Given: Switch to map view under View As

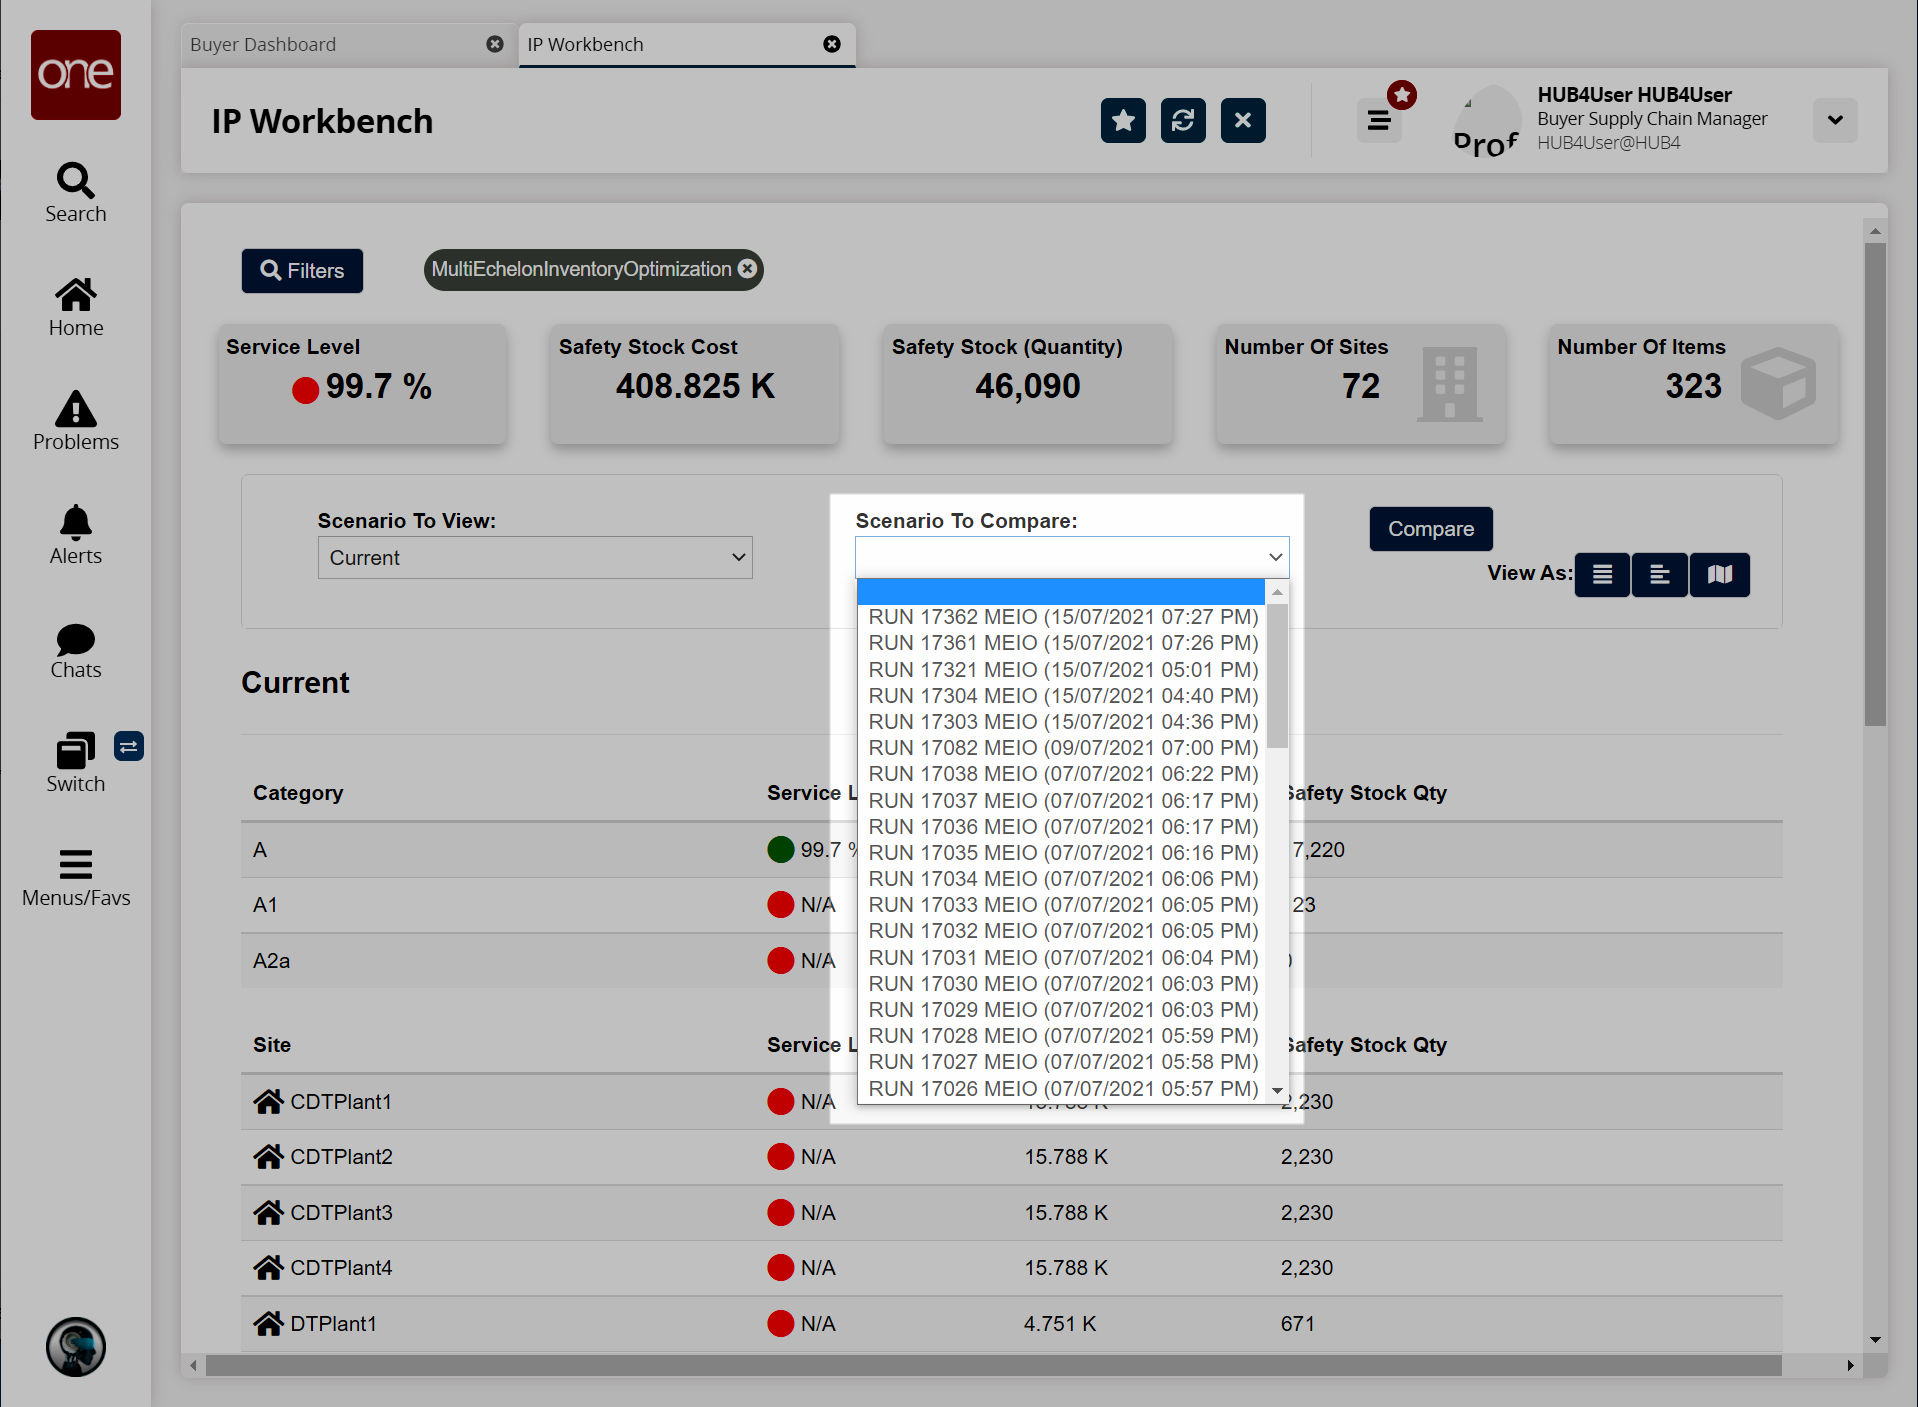Looking at the screenshot, I should (x=1719, y=575).
